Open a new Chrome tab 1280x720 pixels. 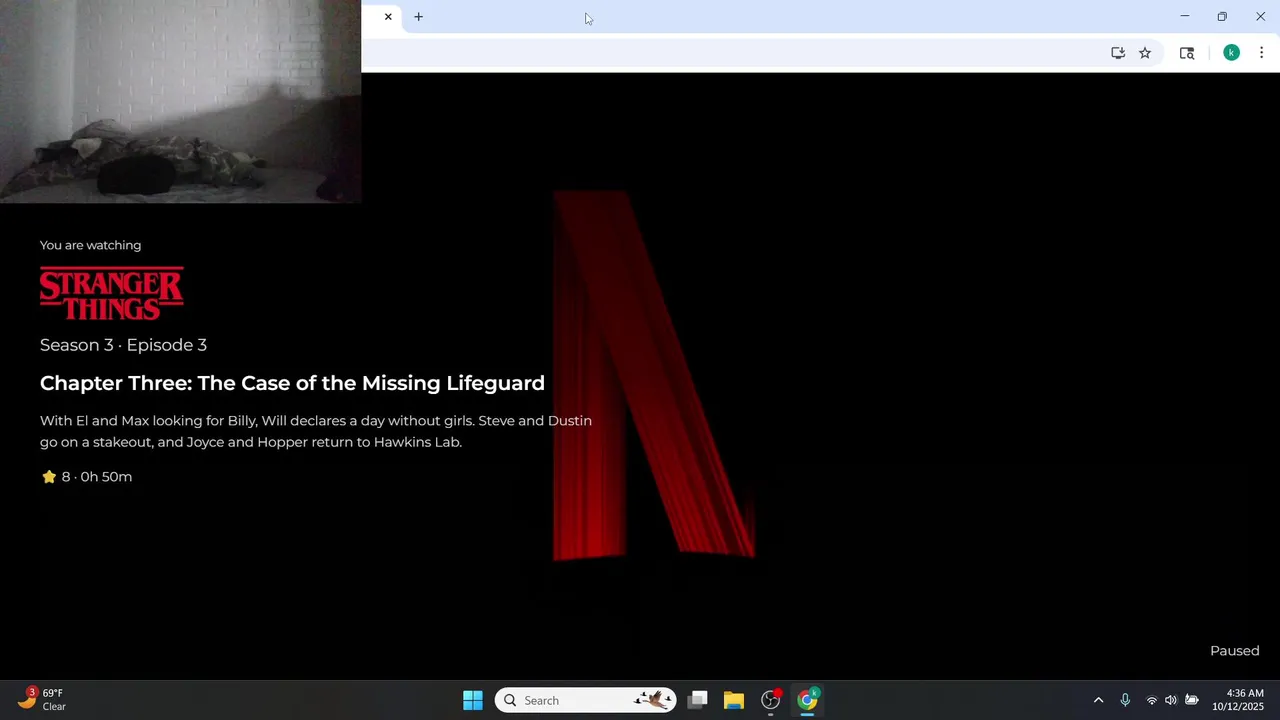coord(418,17)
